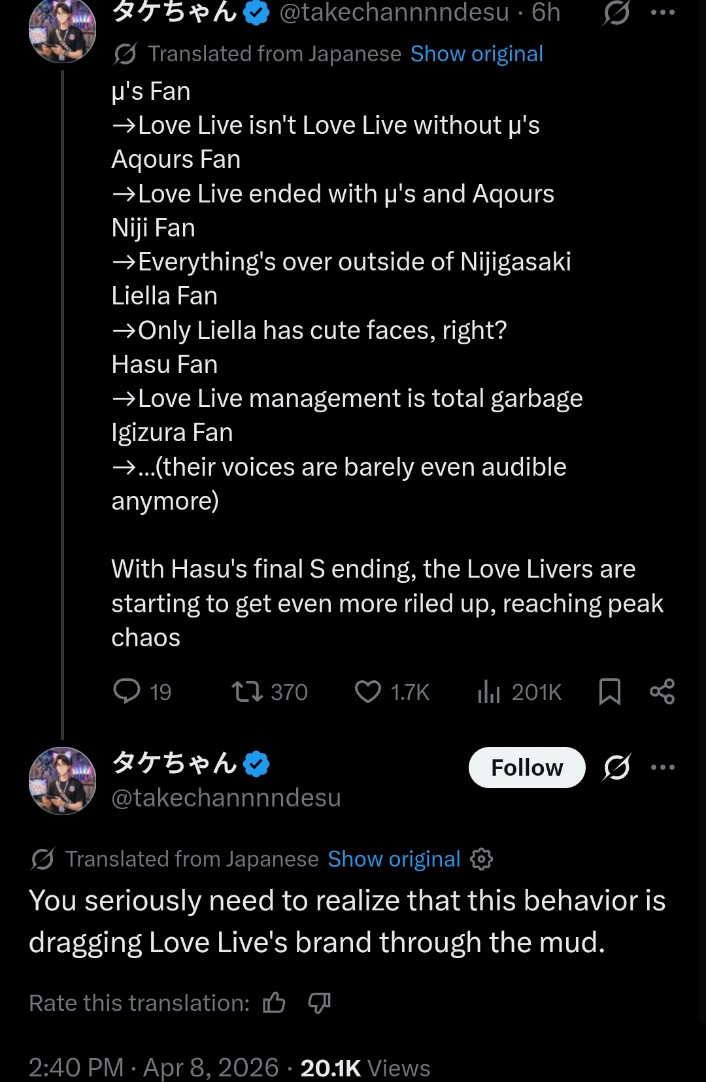
Task: Rate translation thumbs up
Action: tap(274, 1003)
